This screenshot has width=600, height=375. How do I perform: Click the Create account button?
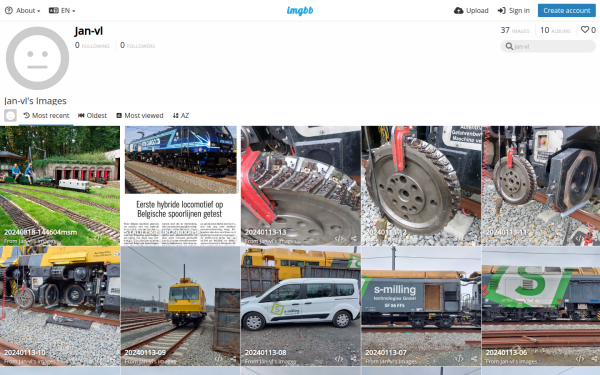[567, 11]
